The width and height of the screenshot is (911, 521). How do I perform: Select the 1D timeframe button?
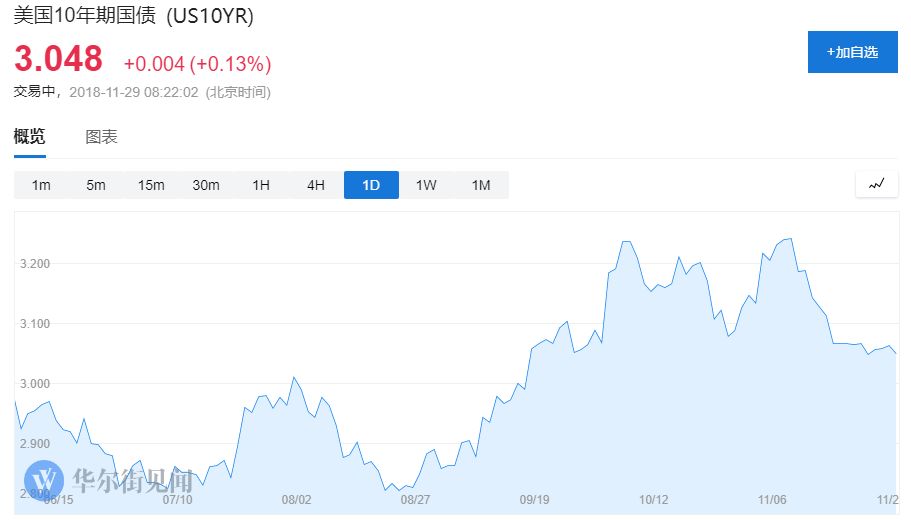(x=371, y=185)
